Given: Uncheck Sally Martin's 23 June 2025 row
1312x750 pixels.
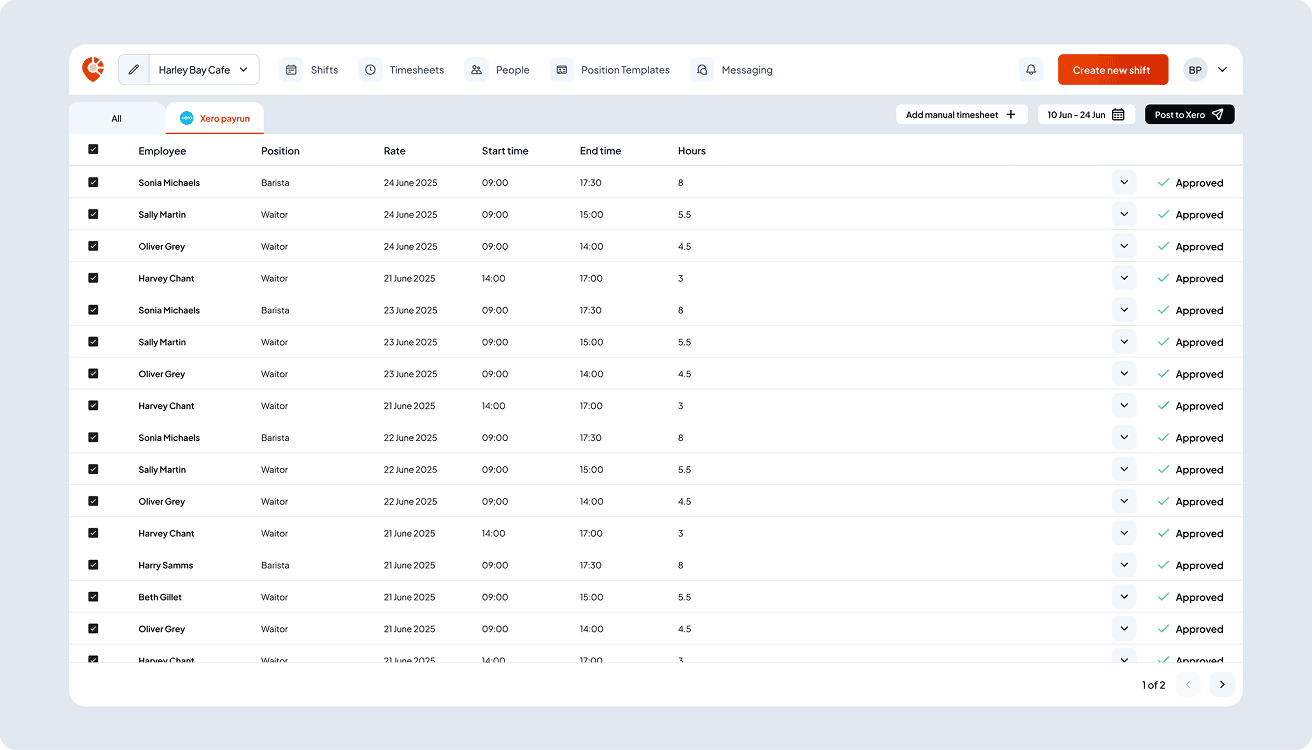Looking at the screenshot, I should coord(93,342).
